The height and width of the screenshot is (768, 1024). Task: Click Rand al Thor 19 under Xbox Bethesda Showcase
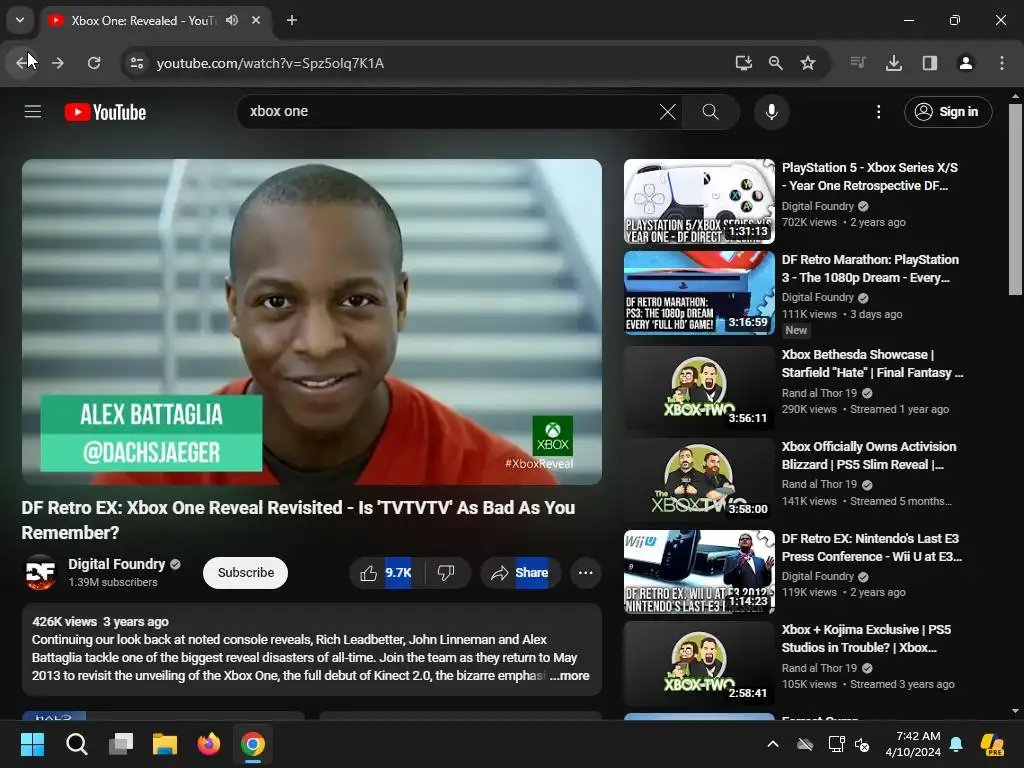click(x=819, y=393)
